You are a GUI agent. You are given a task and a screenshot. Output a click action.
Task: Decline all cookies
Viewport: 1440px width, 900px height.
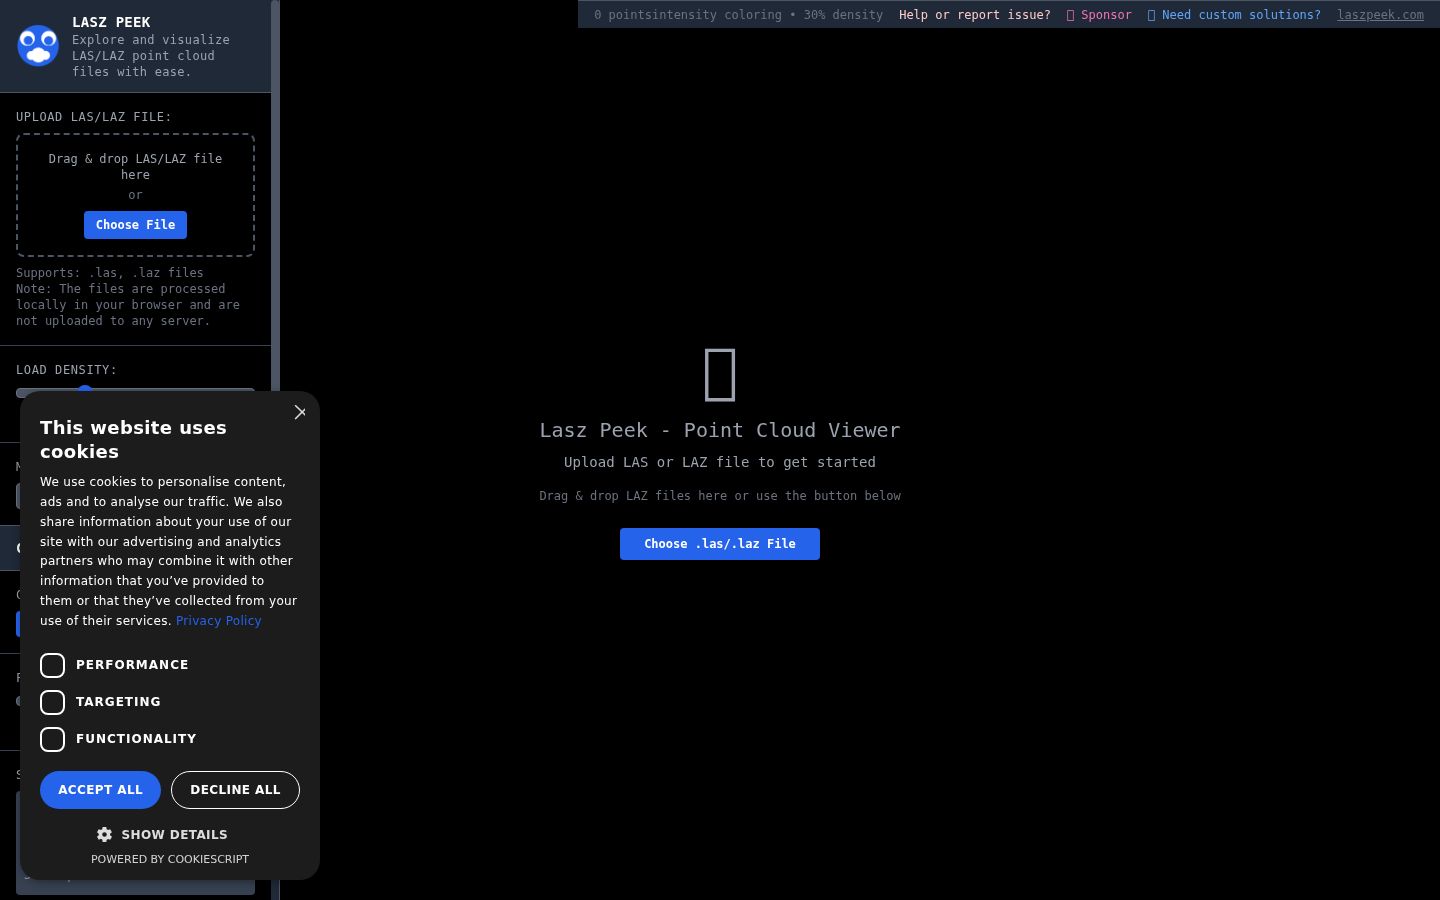pyautogui.click(x=235, y=790)
